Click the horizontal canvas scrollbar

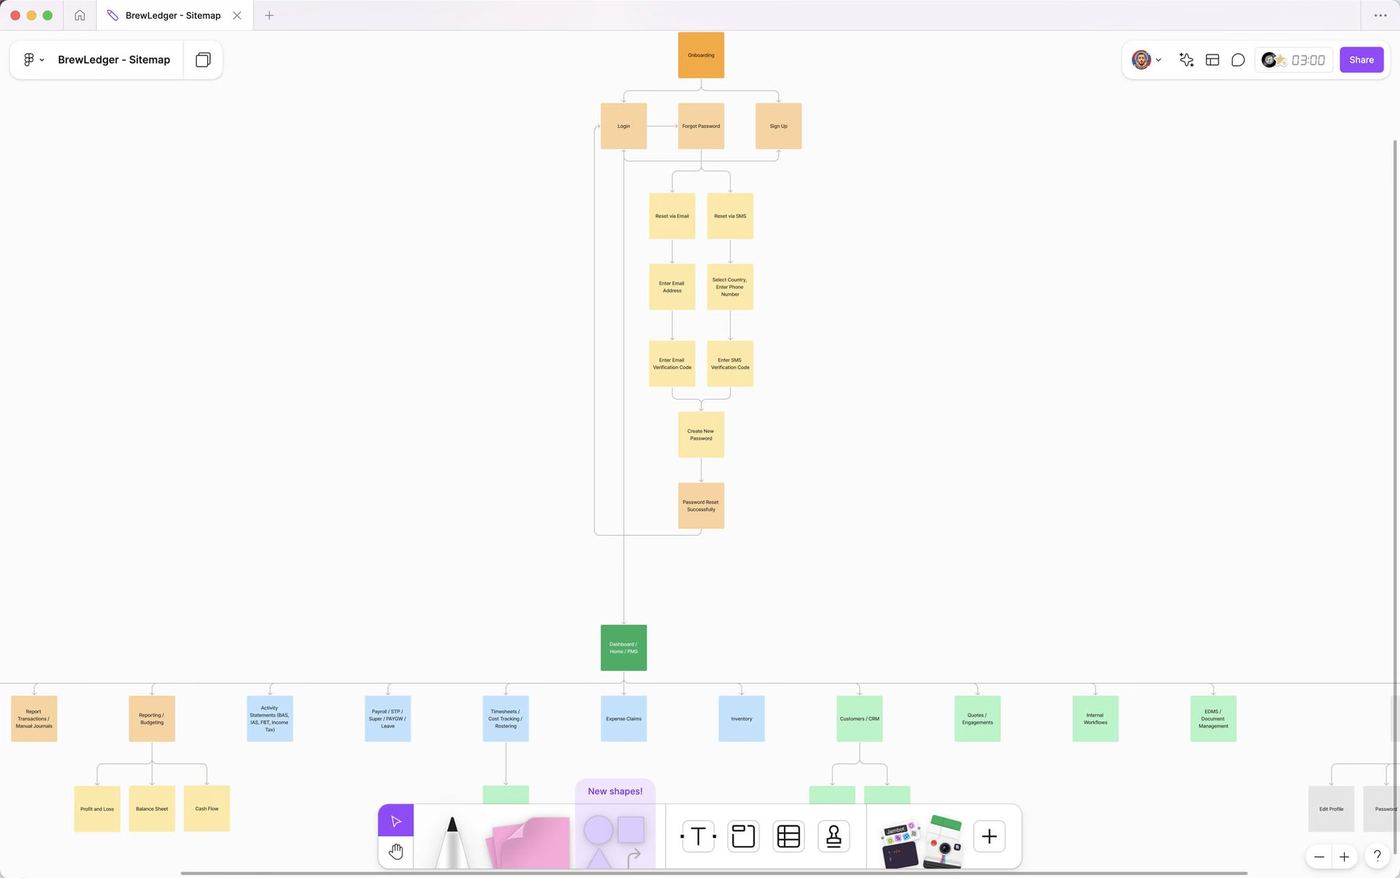click(714, 873)
